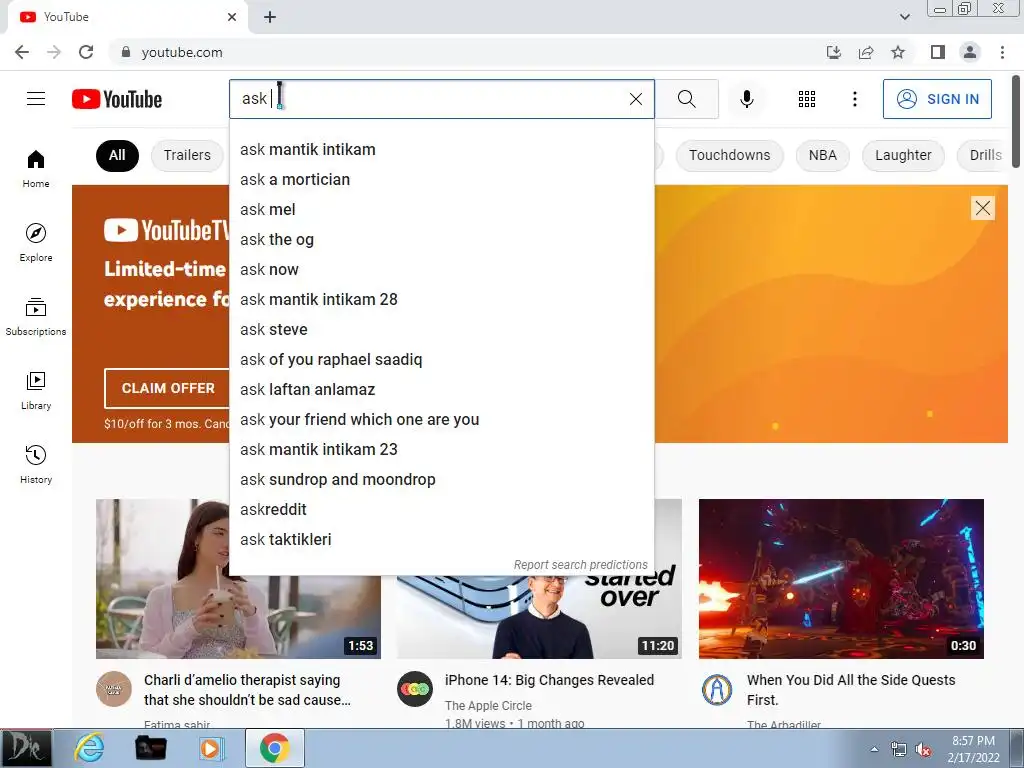Start voice search with the microphone icon
The image size is (1024, 768).
(x=746, y=99)
